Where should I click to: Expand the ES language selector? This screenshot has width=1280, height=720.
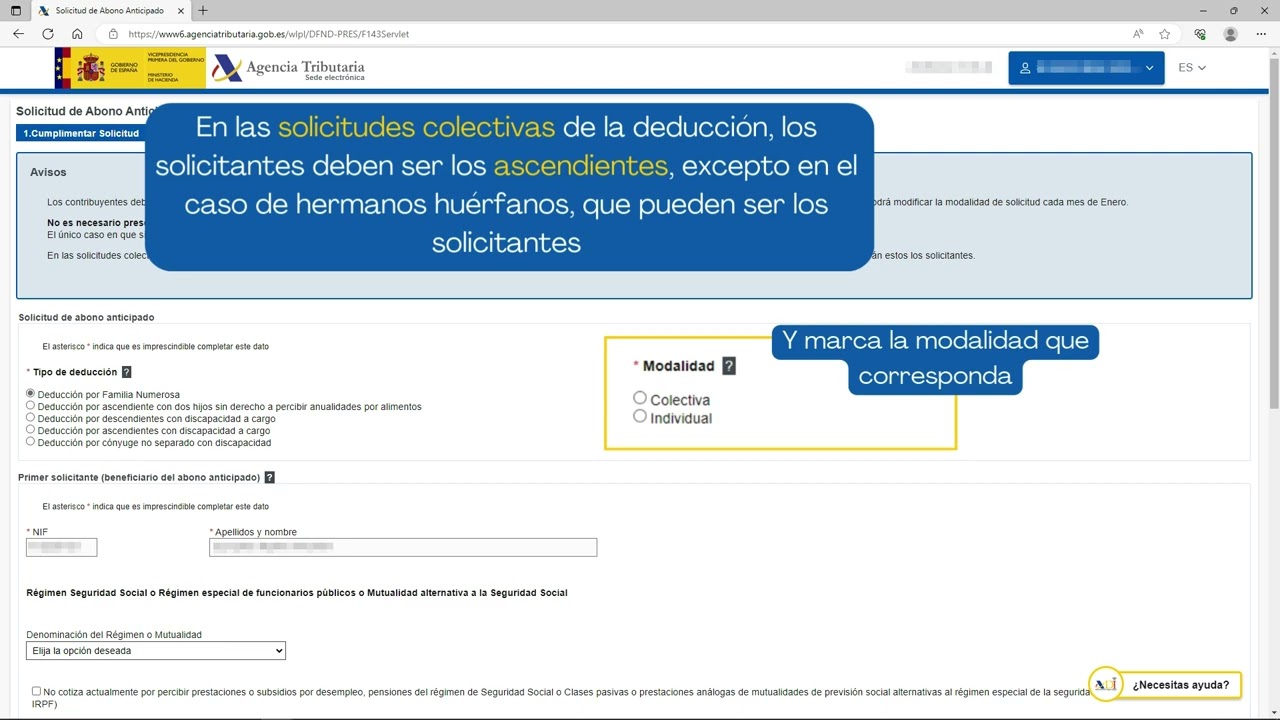tap(1191, 68)
